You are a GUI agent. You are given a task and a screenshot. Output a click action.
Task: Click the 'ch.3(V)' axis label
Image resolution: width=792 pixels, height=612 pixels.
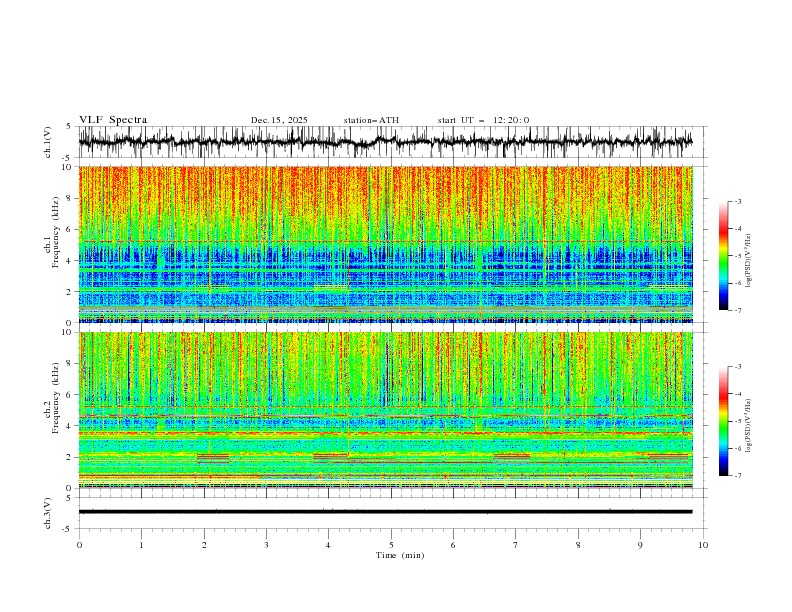click(48, 513)
